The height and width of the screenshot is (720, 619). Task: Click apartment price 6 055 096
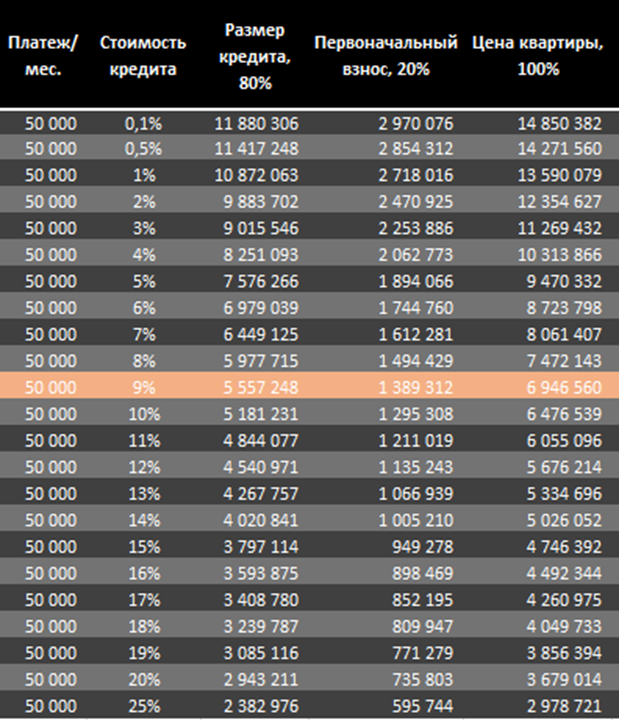tap(564, 441)
